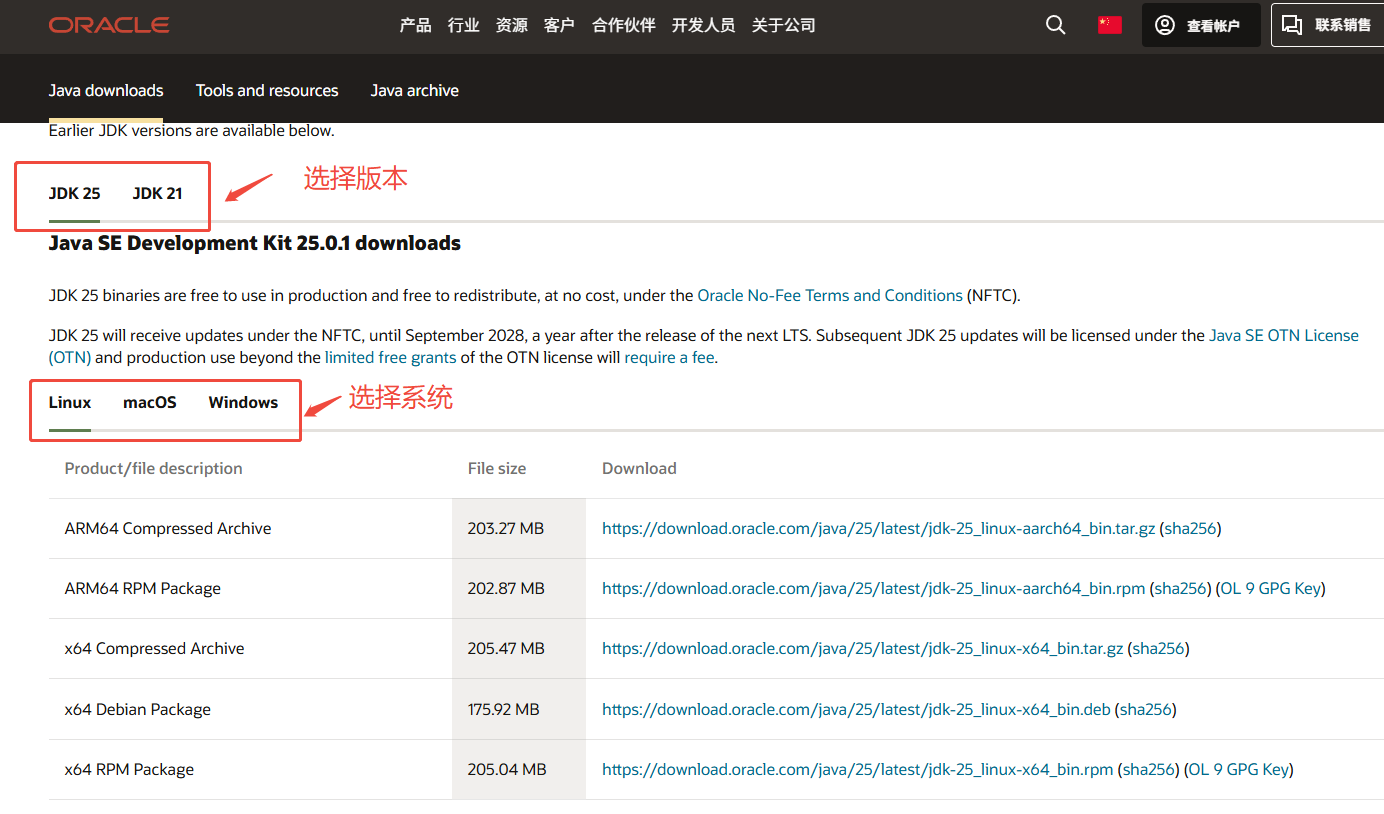Click the limited free grants link
This screenshot has width=1384, height=814.
391,357
